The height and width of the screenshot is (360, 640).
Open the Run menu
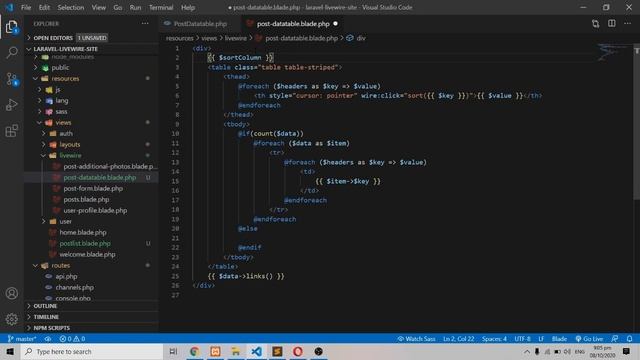pyautogui.click(x=136, y=7)
